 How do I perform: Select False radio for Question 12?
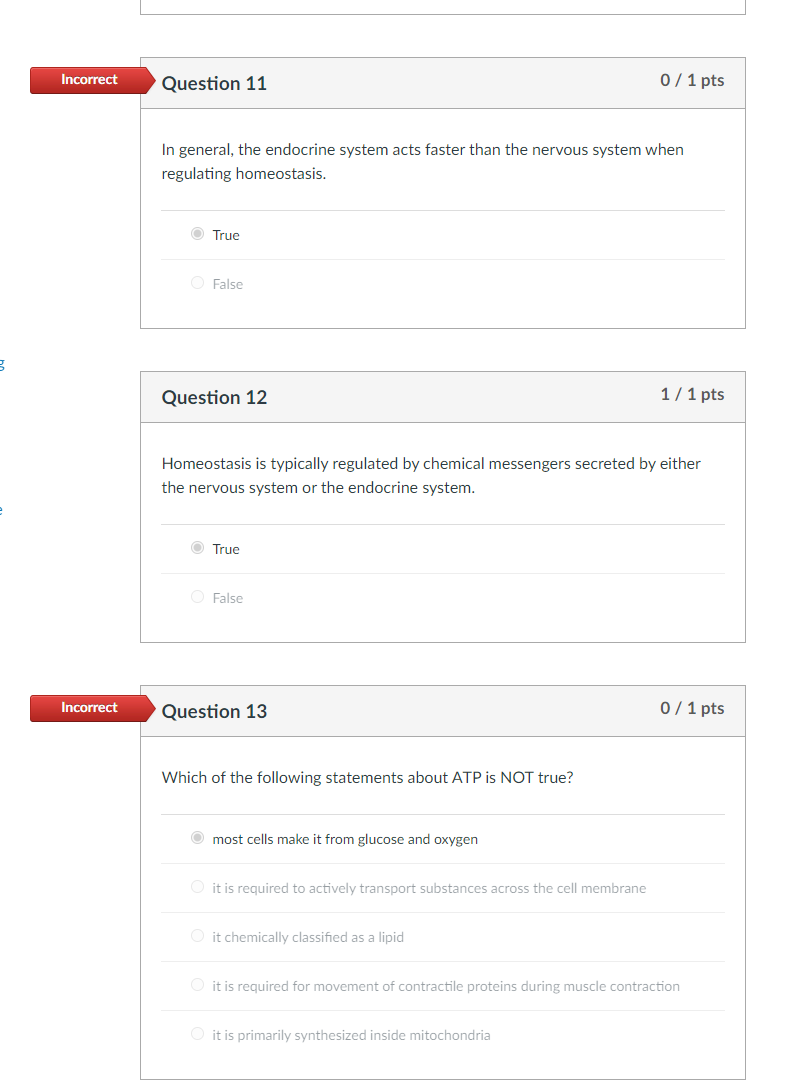pyautogui.click(x=198, y=597)
